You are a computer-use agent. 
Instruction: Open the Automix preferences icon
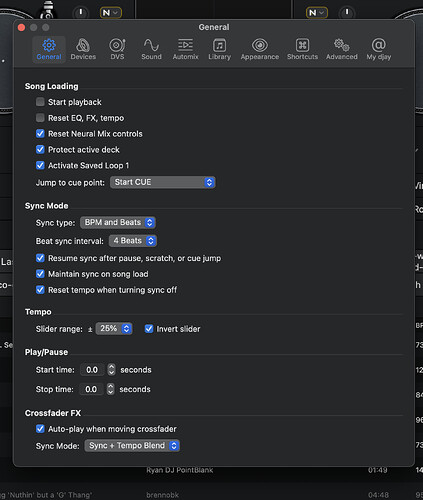click(x=185, y=45)
